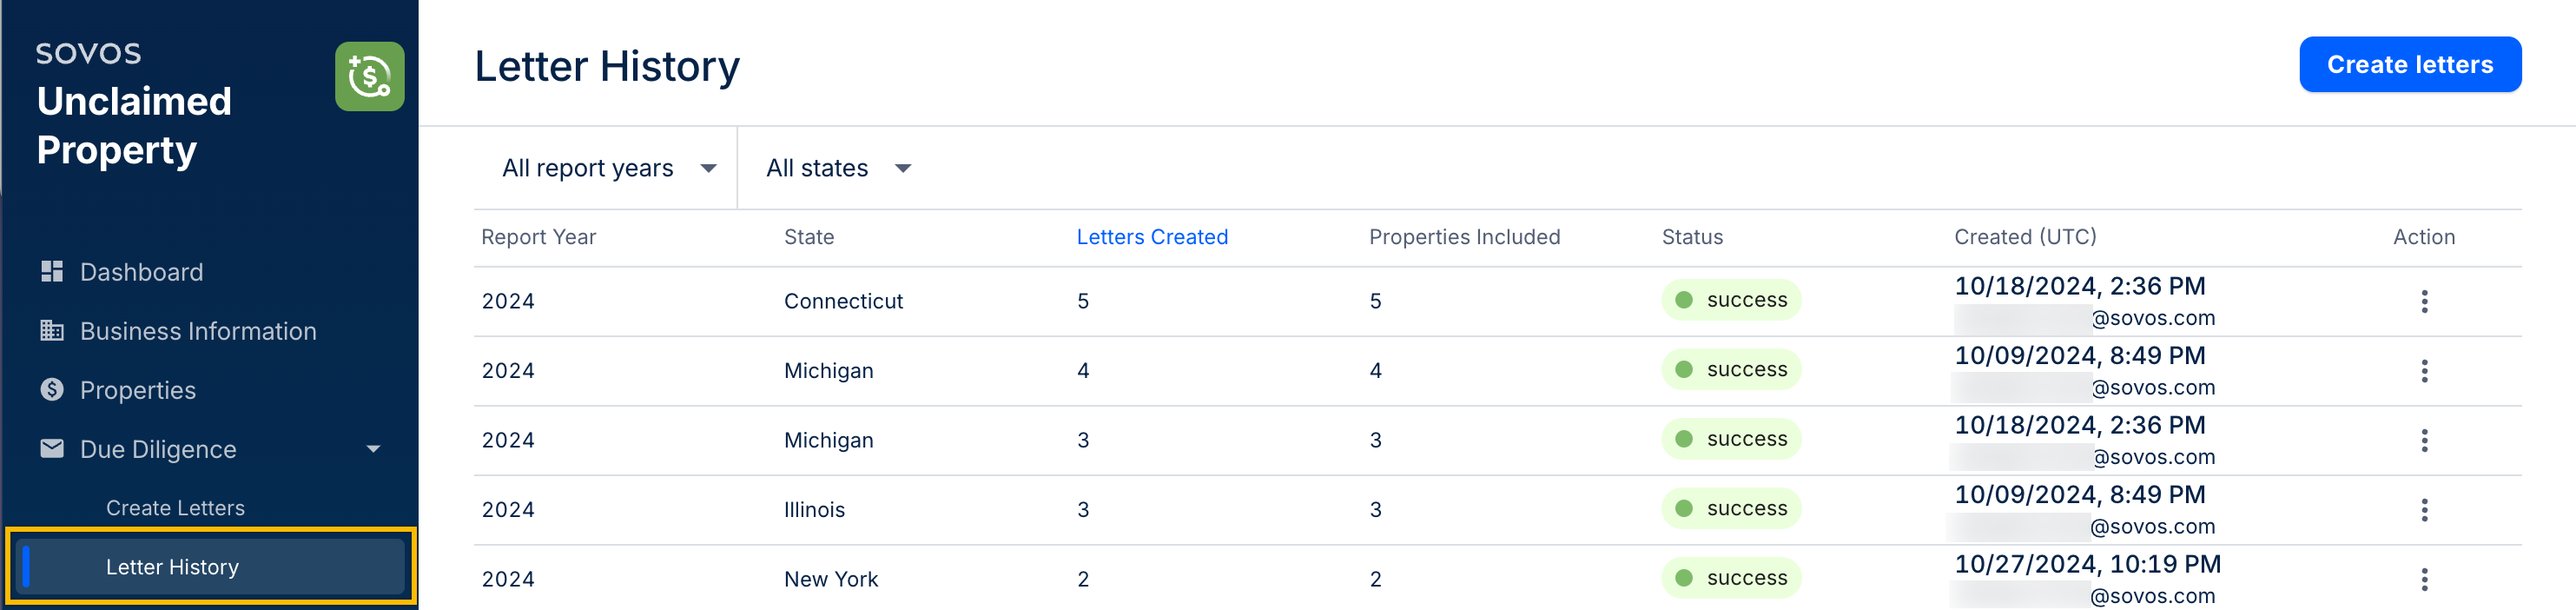Click the Properties dollar coin icon
The height and width of the screenshot is (610, 2576).
(52, 389)
